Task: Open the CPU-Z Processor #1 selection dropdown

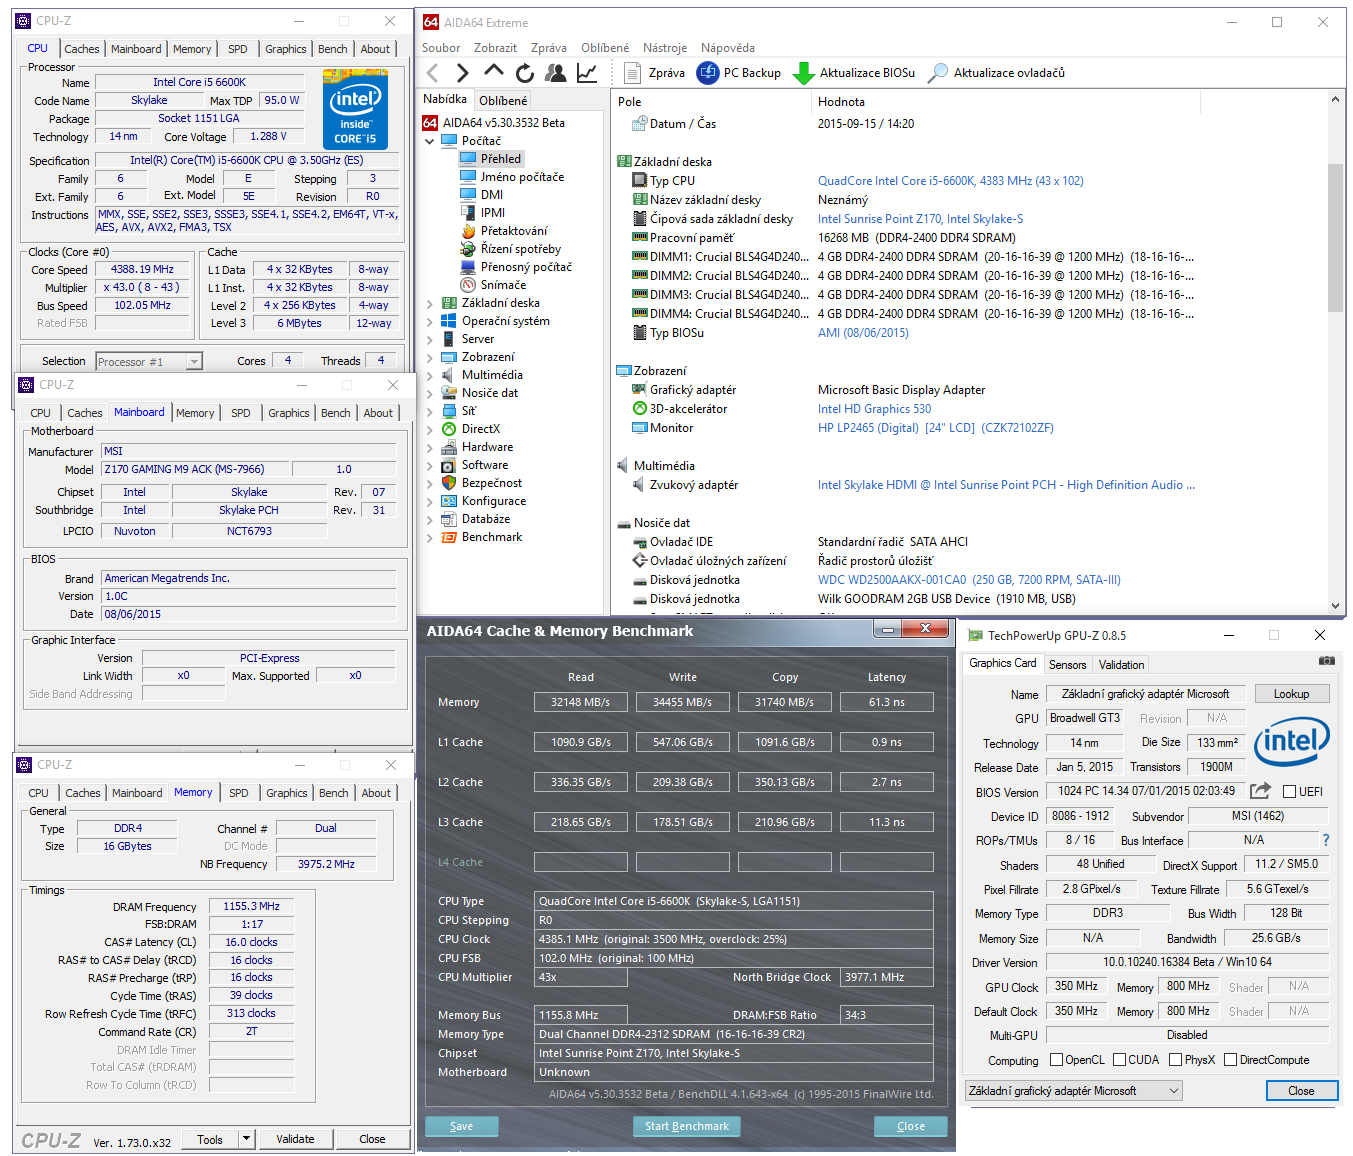Action: click(149, 361)
